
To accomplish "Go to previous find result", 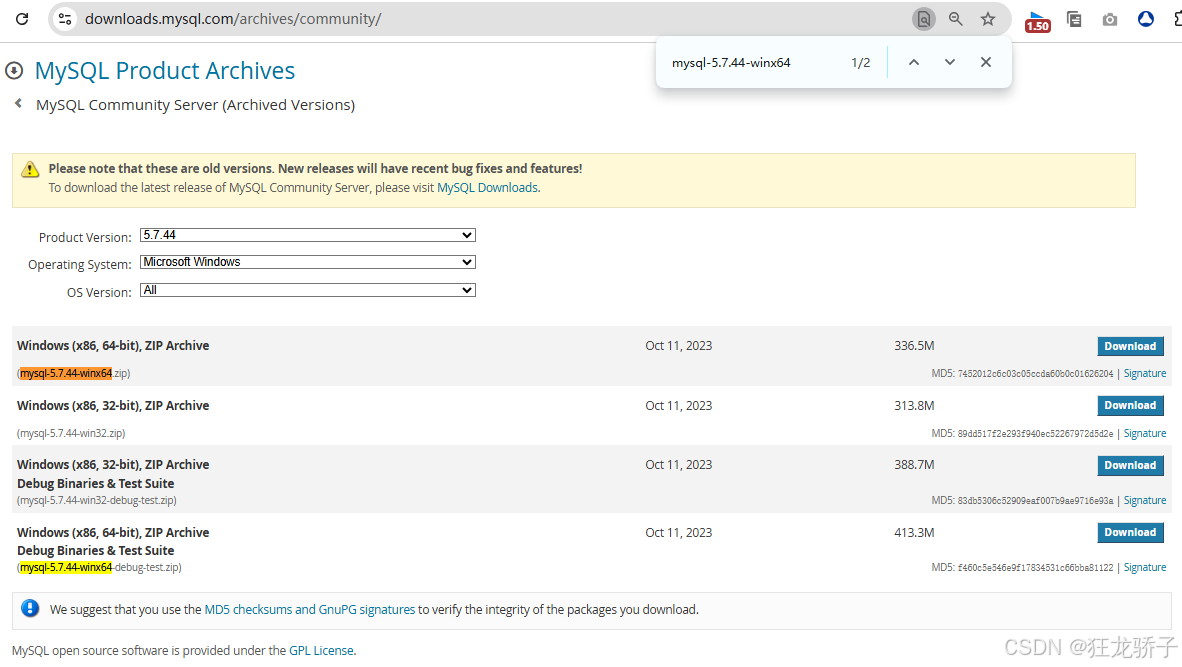I will coord(914,62).
